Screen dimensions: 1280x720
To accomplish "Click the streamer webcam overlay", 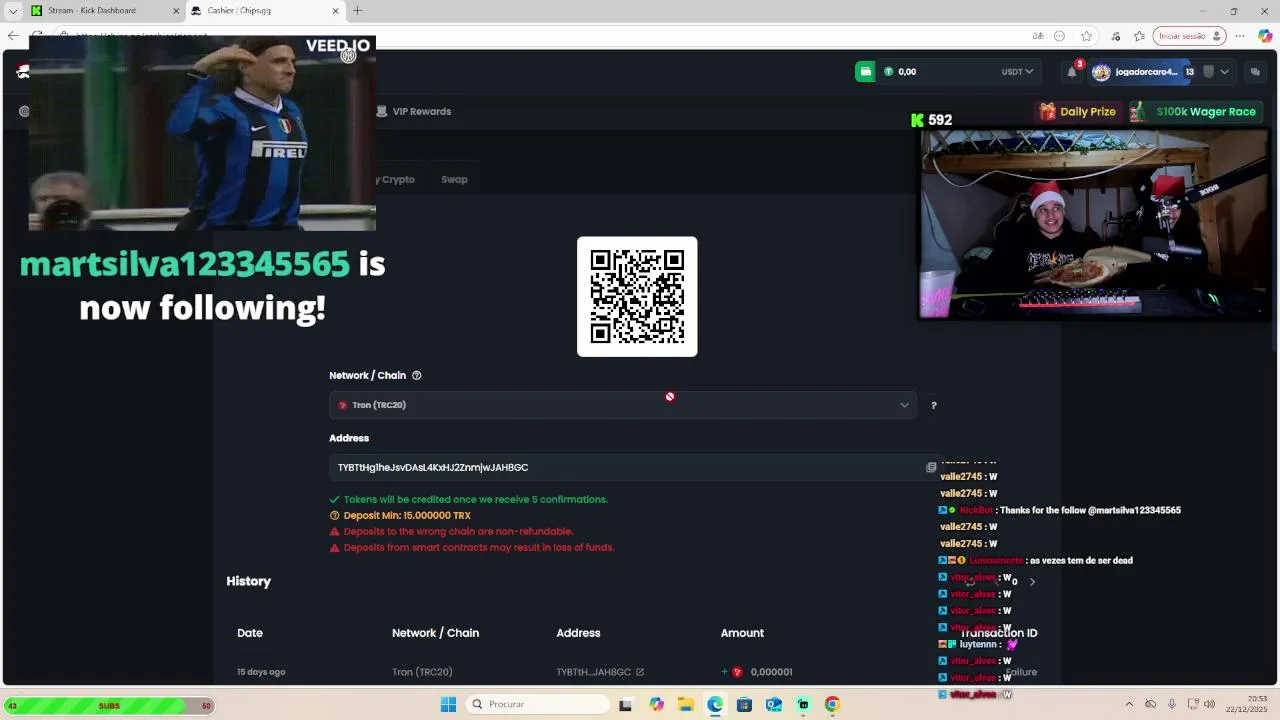I will [x=1094, y=224].
